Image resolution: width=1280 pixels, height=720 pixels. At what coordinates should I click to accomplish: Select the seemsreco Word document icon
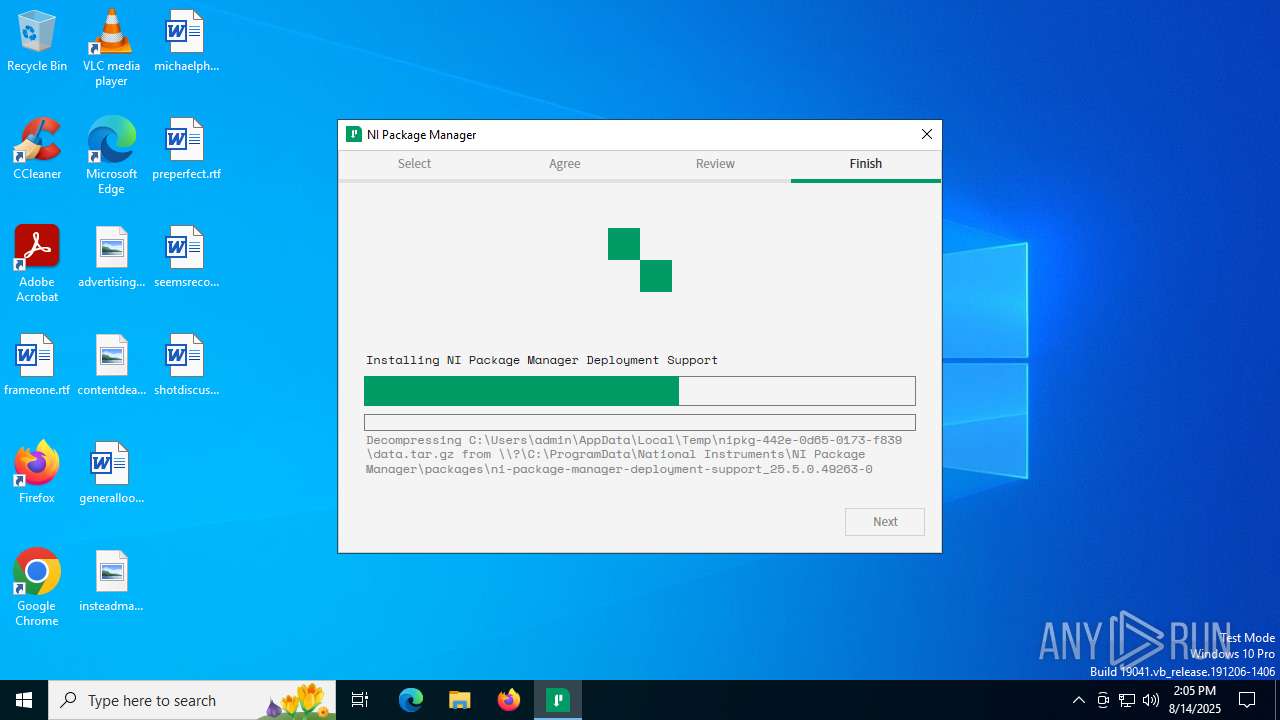point(186,258)
